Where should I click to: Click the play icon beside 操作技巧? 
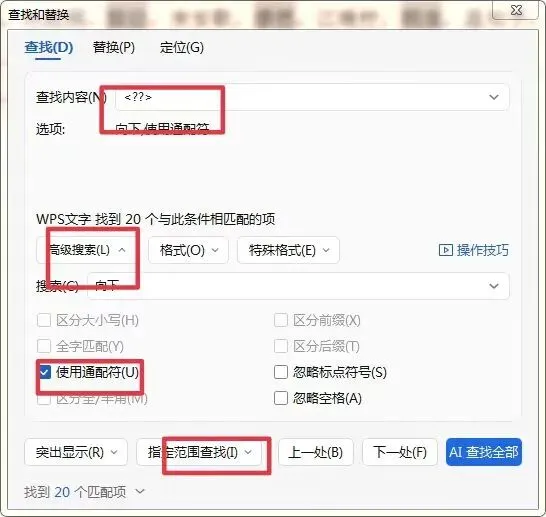pos(446,250)
